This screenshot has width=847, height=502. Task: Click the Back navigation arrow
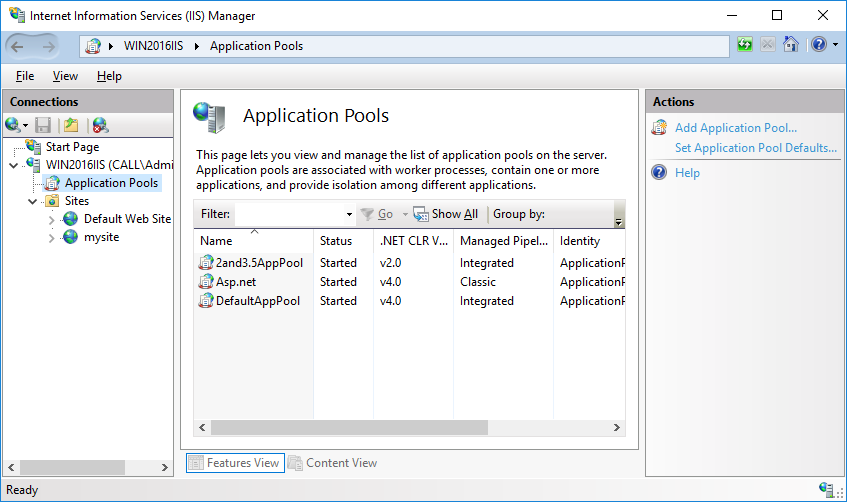pos(17,46)
